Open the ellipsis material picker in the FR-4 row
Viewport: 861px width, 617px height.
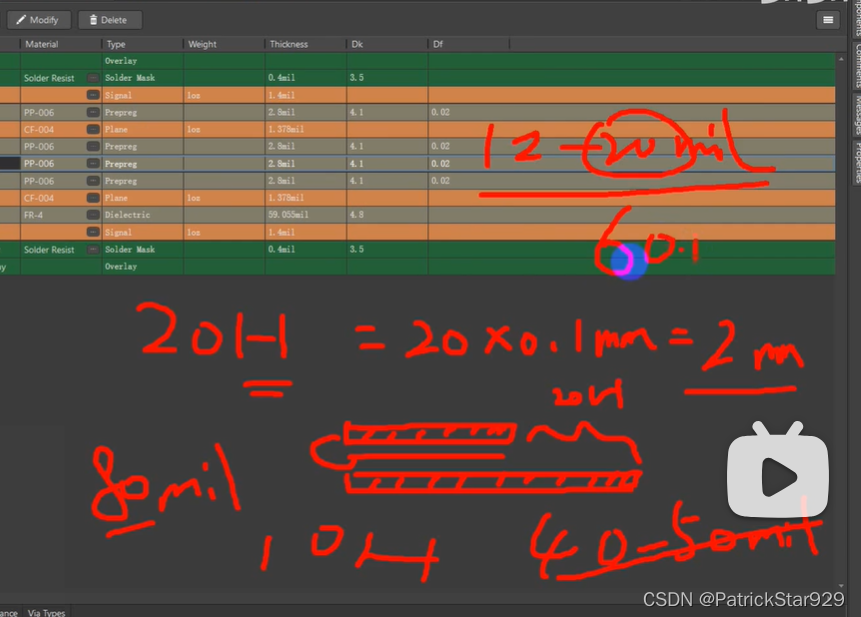tap(93, 215)
